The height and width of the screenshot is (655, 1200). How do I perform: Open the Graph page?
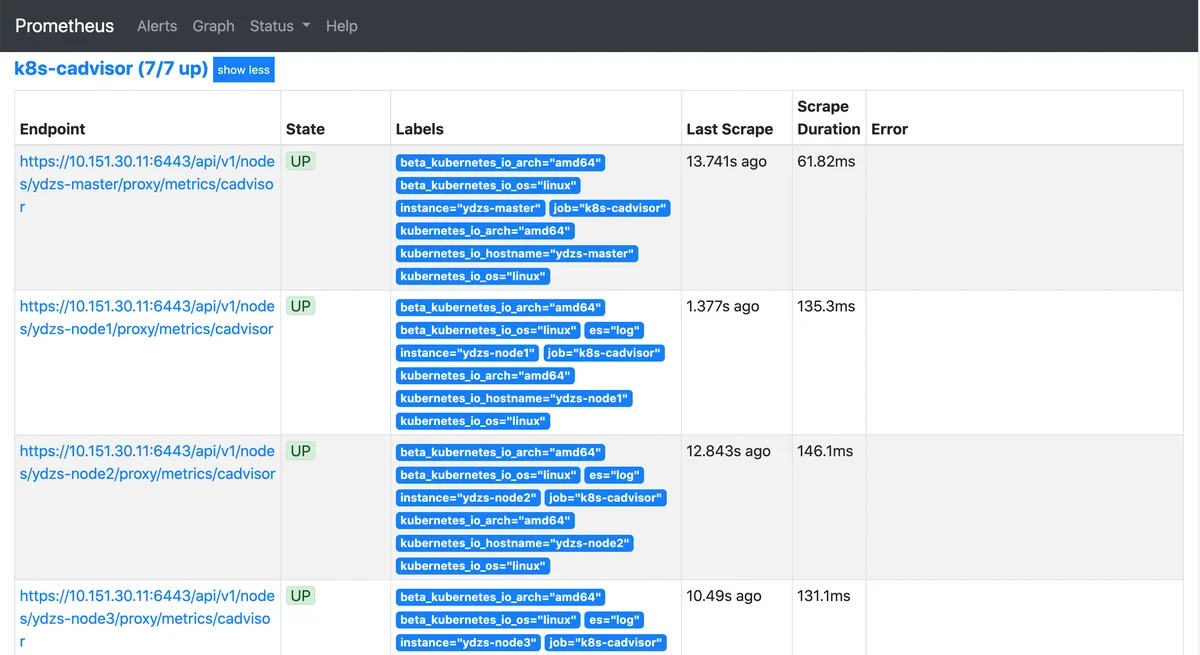[x=214, y=26]
